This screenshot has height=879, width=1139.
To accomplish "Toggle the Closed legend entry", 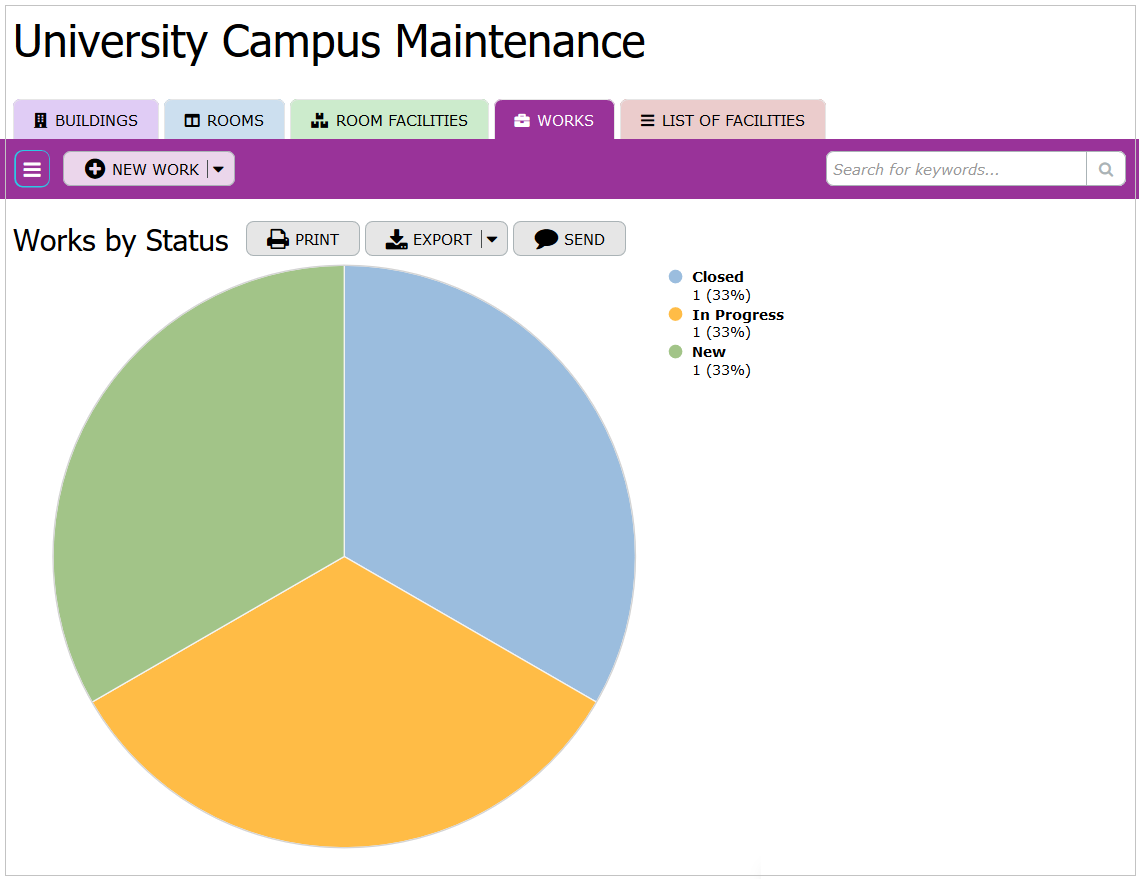I will [717, 277].
